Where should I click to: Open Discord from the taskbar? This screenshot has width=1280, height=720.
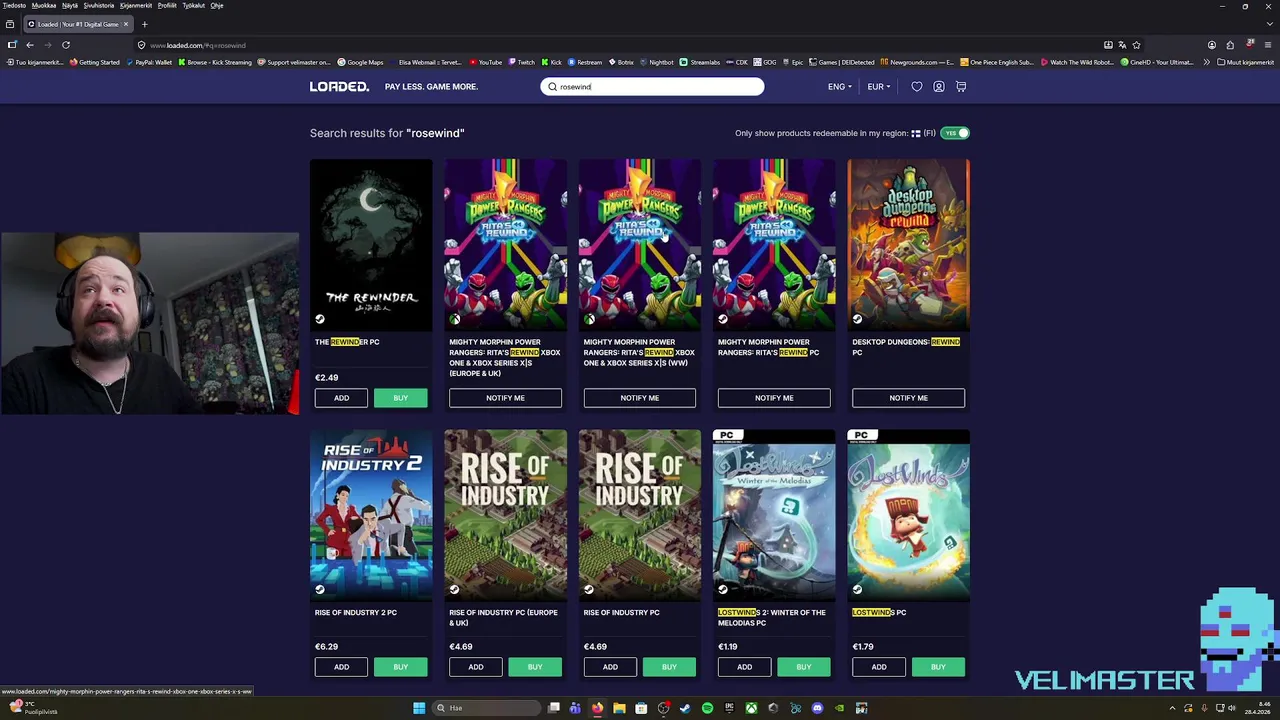click(817, 708)
